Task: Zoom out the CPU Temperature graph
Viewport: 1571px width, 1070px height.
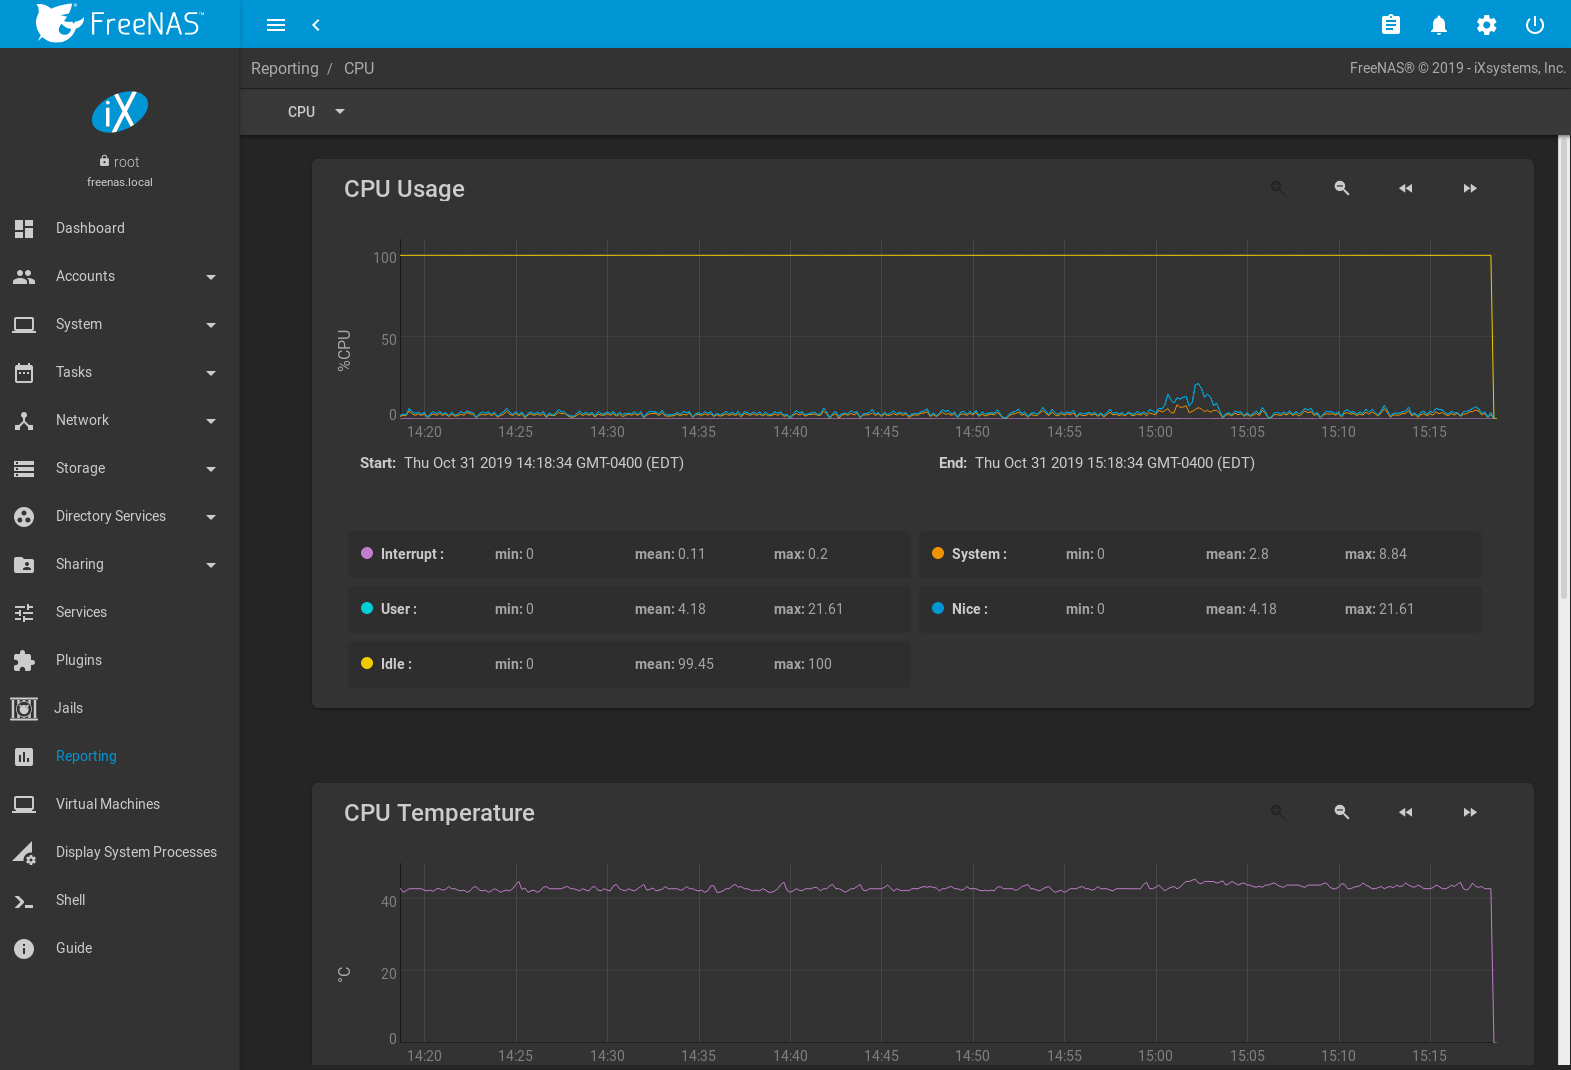Action: coord(1341,812)
